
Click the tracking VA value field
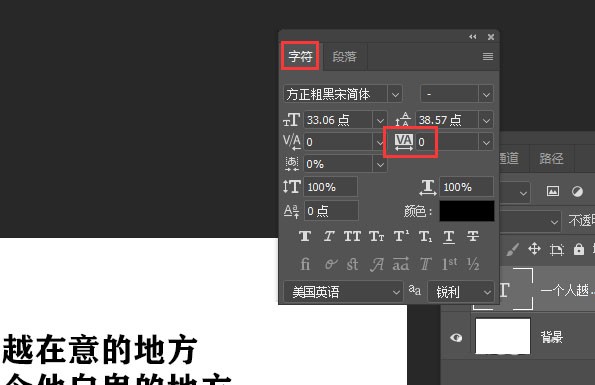pos(447,142)
